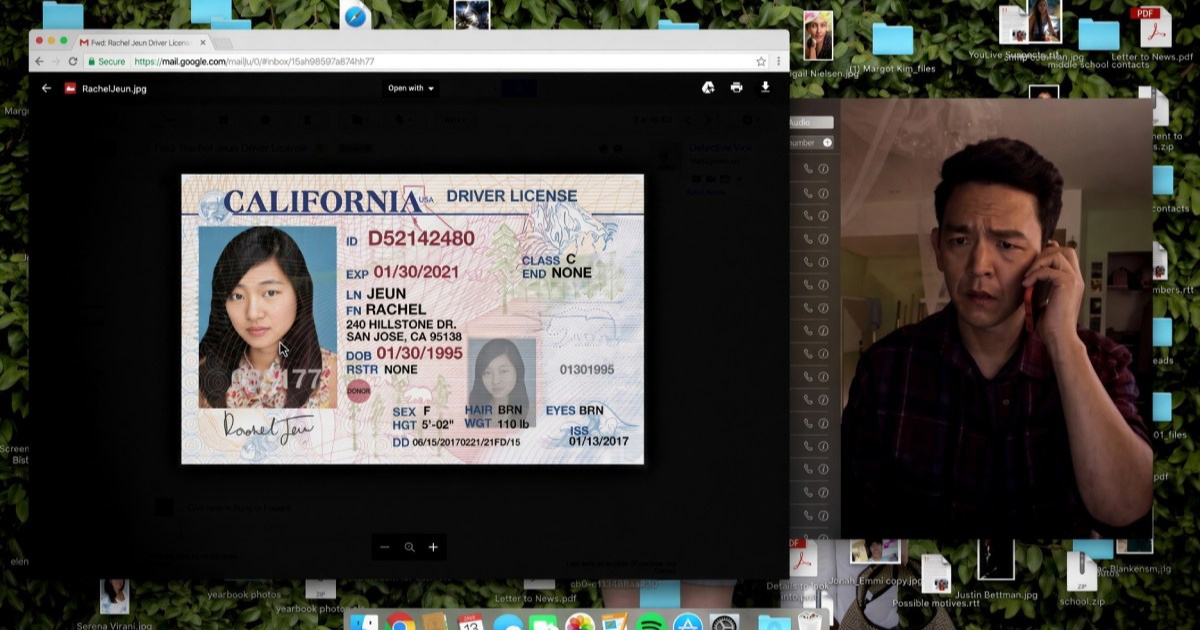Open the 'Open with' dropdown
This screenshot has height=630, width=1200.
412,88
